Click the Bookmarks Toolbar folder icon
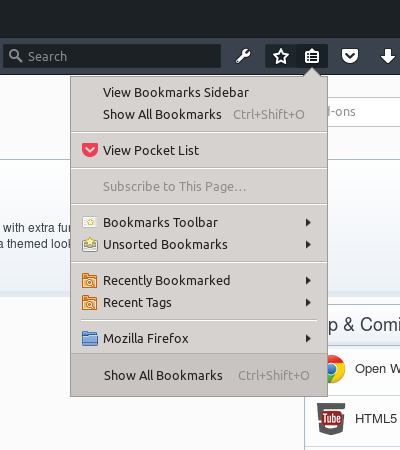Viewport: 400px width, 450px height. [90, 222]
